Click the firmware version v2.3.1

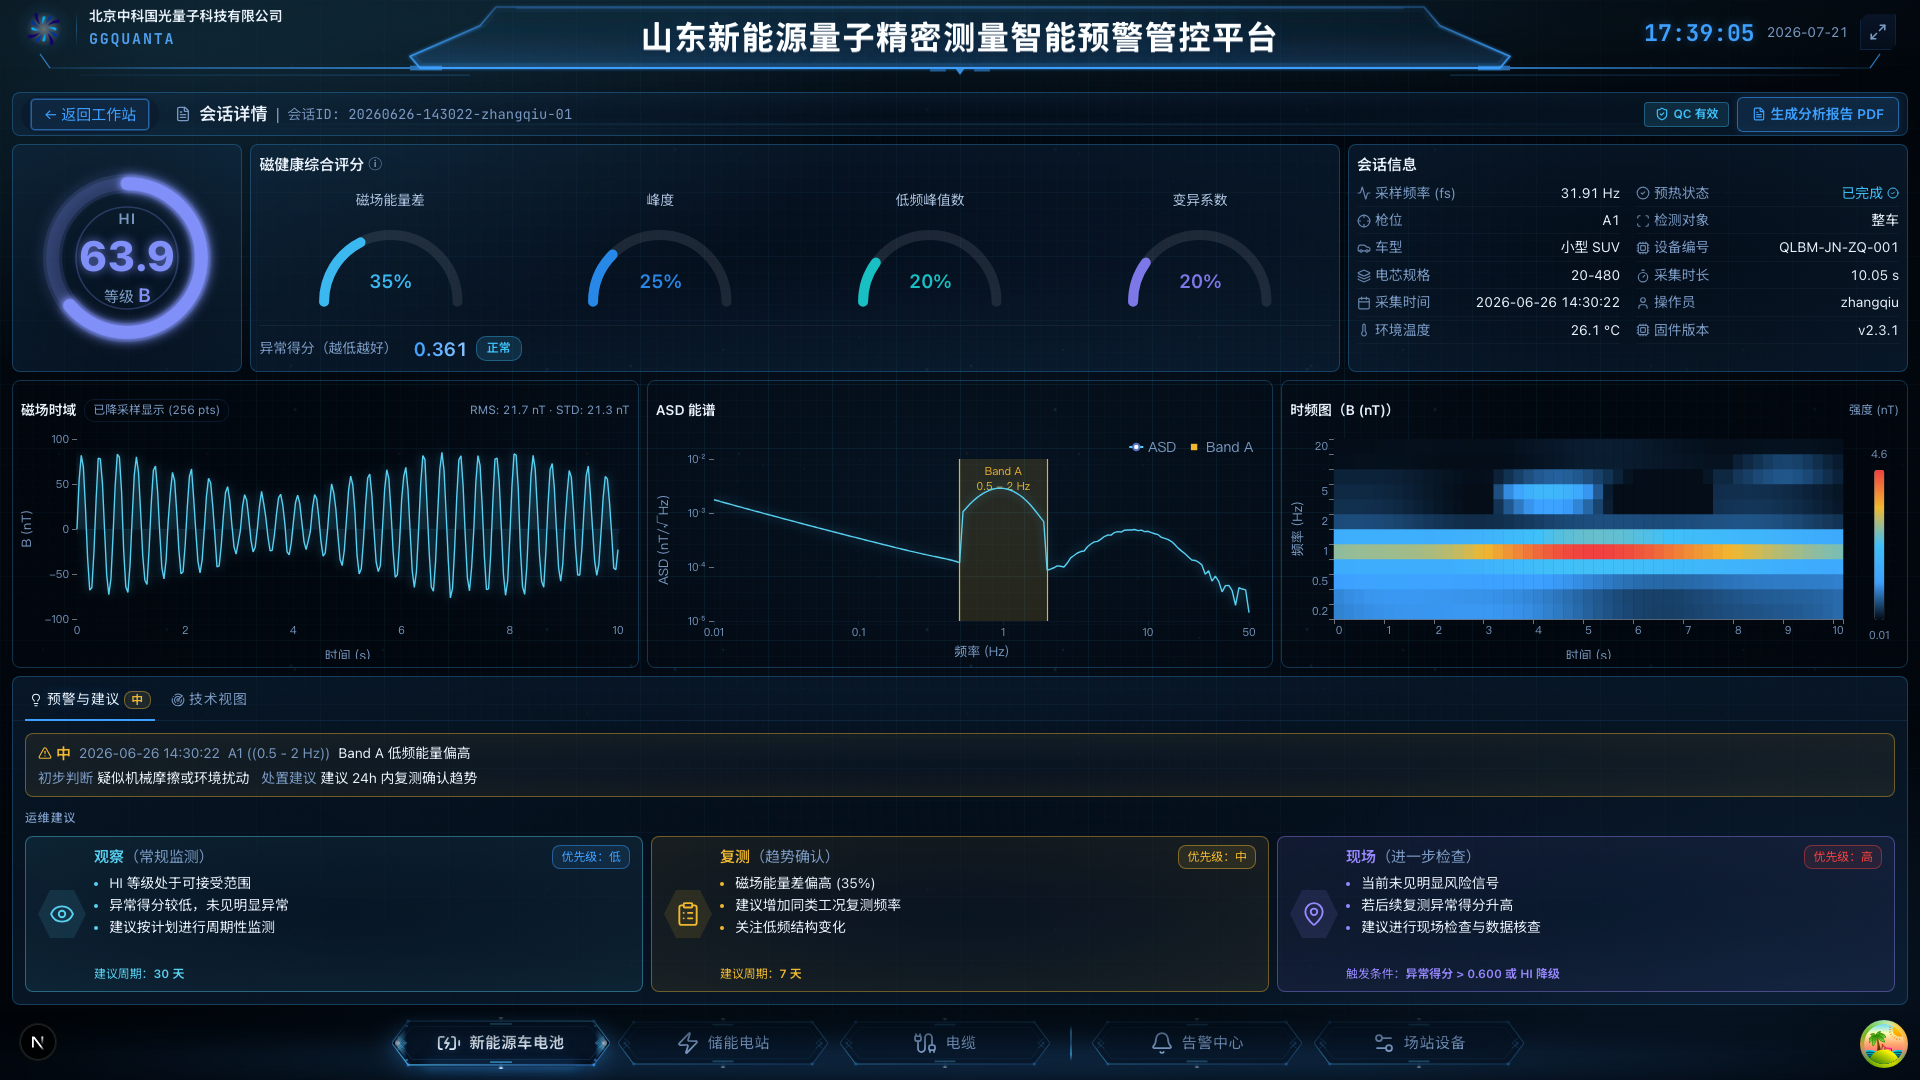tap(1878, 330)
